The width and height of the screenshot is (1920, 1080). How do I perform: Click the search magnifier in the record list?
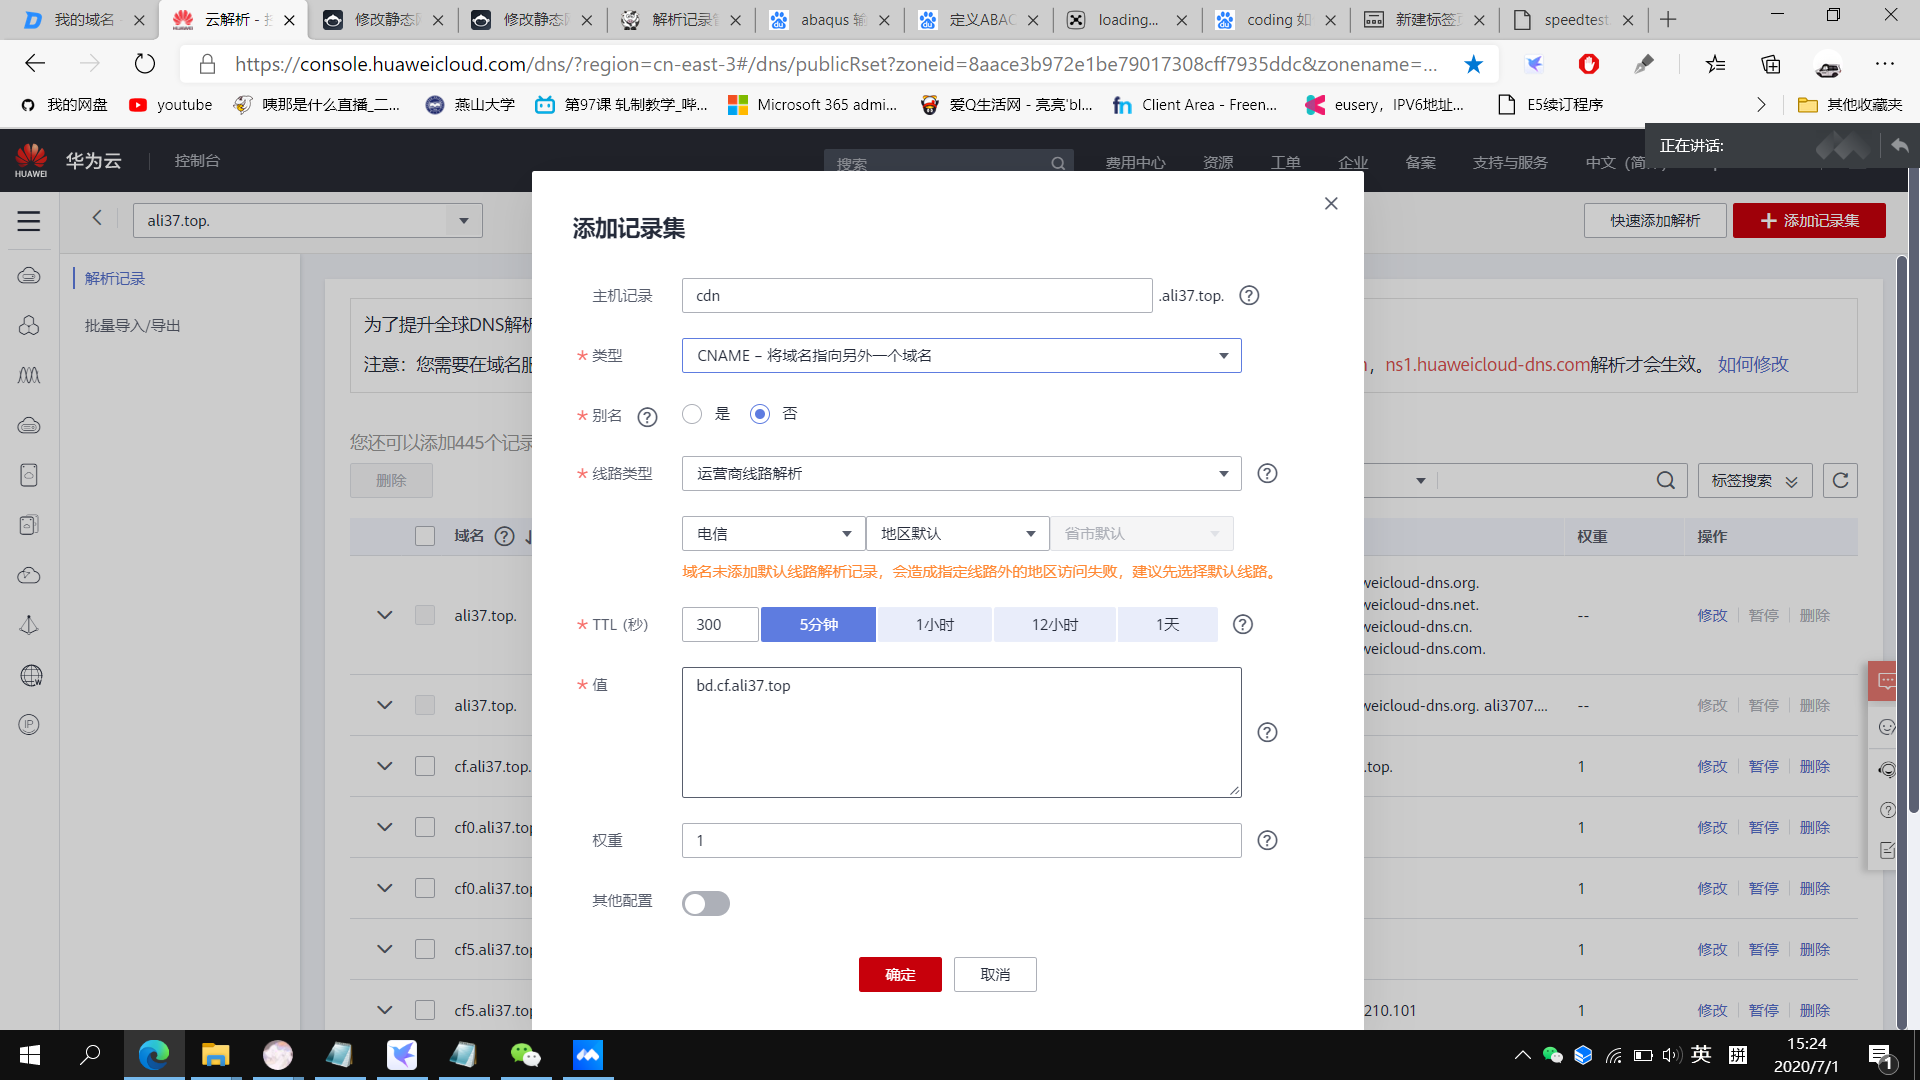tap(1665, 481)
